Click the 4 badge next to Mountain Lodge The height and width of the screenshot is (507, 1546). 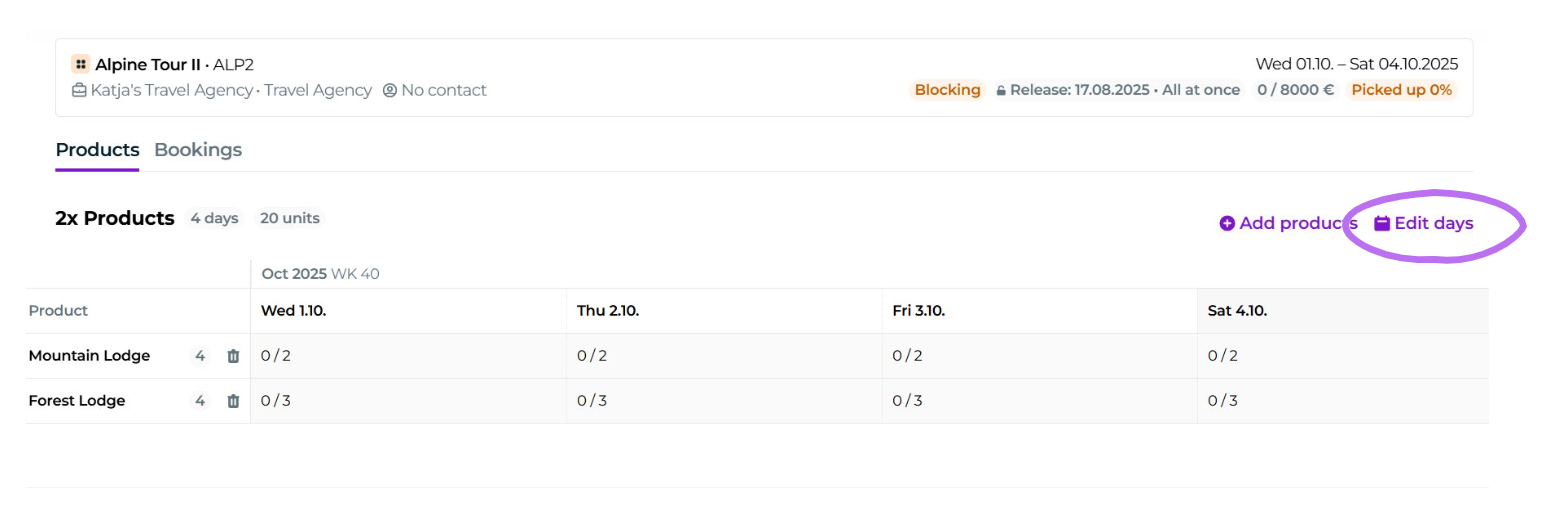200,356
